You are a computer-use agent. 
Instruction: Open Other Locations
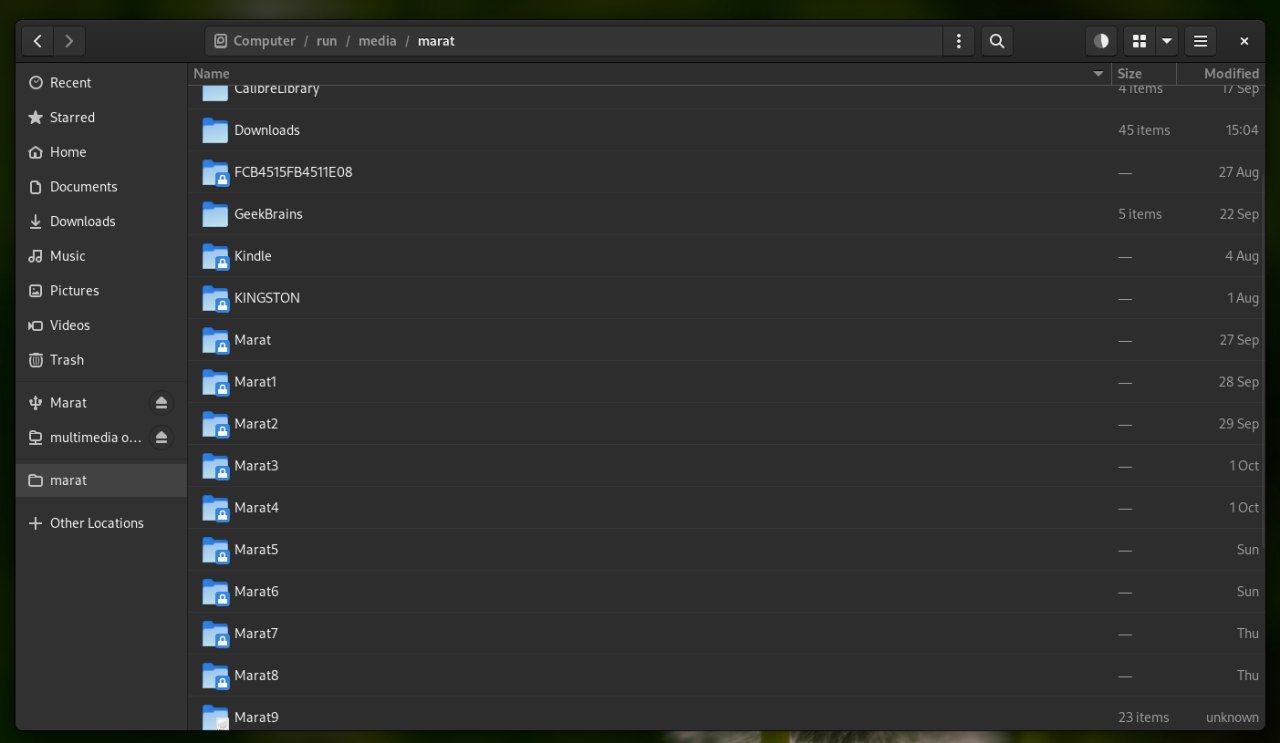pos(101,523)
